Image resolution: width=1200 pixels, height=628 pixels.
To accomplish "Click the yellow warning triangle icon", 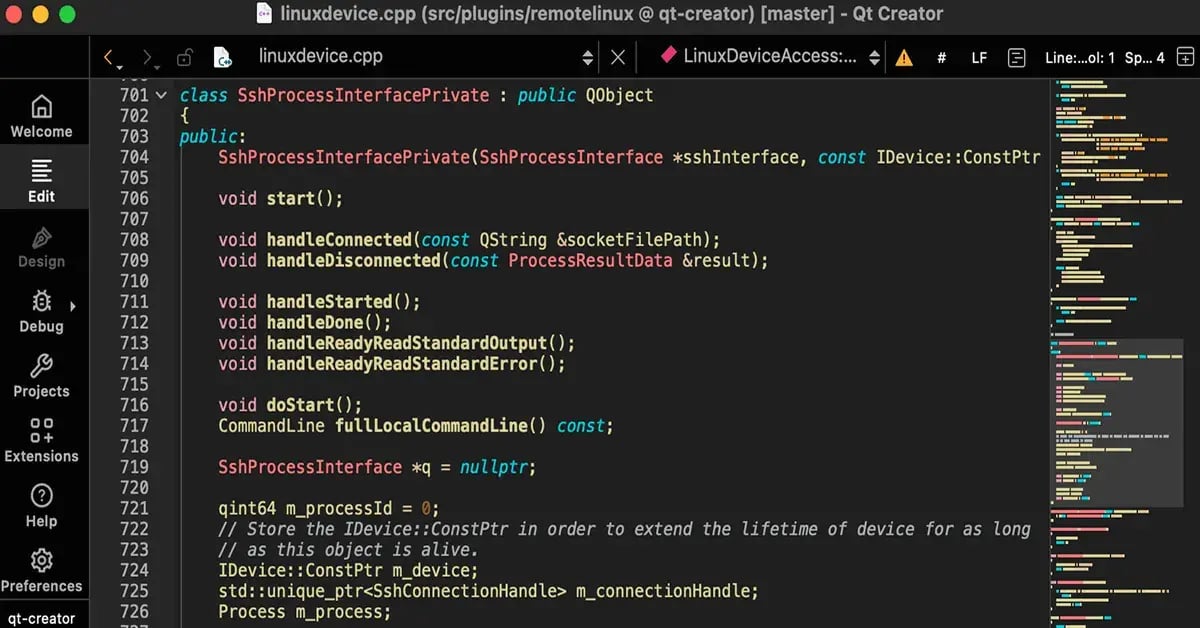I will tap(904, 58).
